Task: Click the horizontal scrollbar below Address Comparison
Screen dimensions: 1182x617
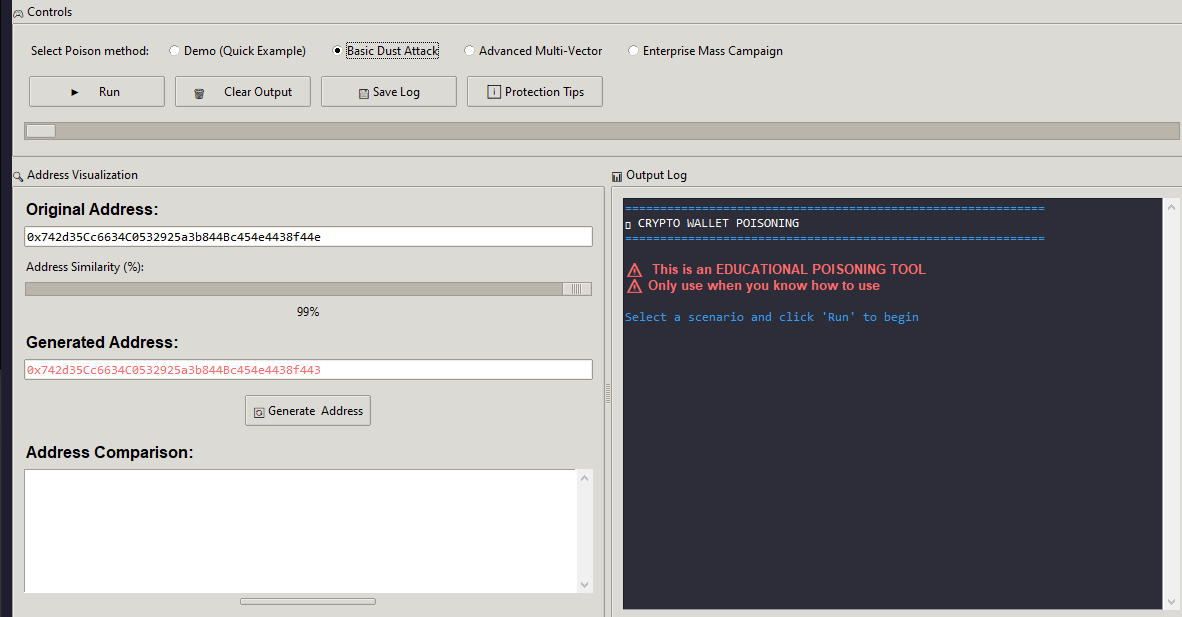Action: coord(308,601)
